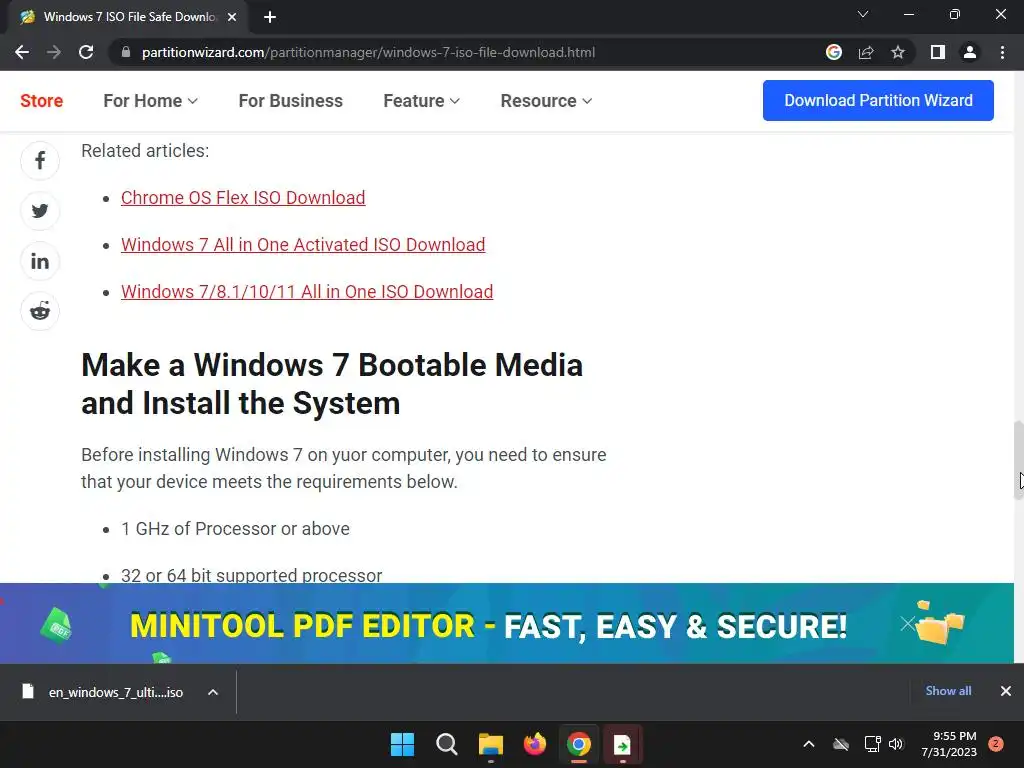Screen dimensions: 1024x768
Task: Close the downloads bar
Action: (1006, 691)
